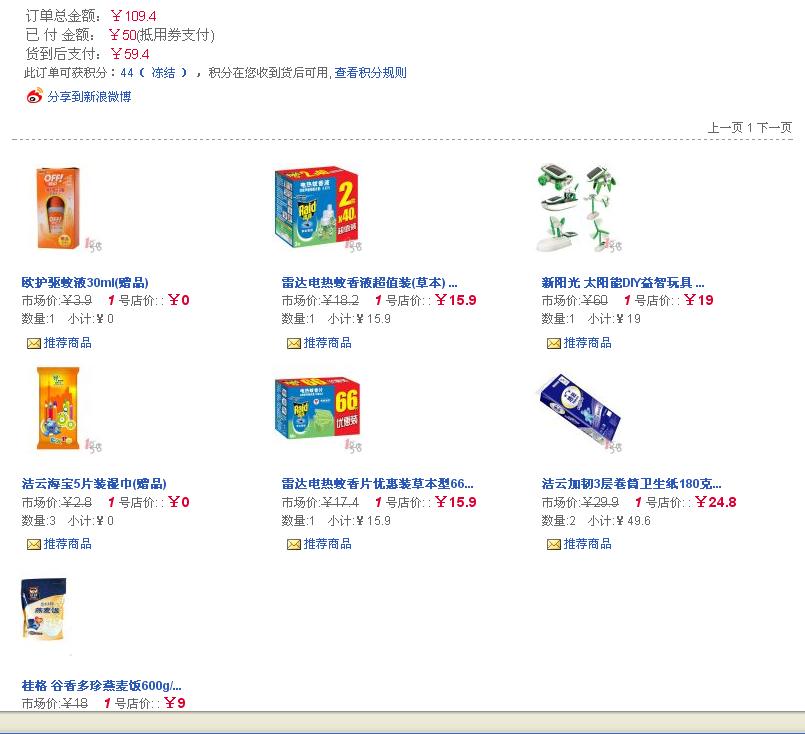
Task: Click envelope icon under 洁云加韧卷筒卫生纸 product
Action: (554, 545)
